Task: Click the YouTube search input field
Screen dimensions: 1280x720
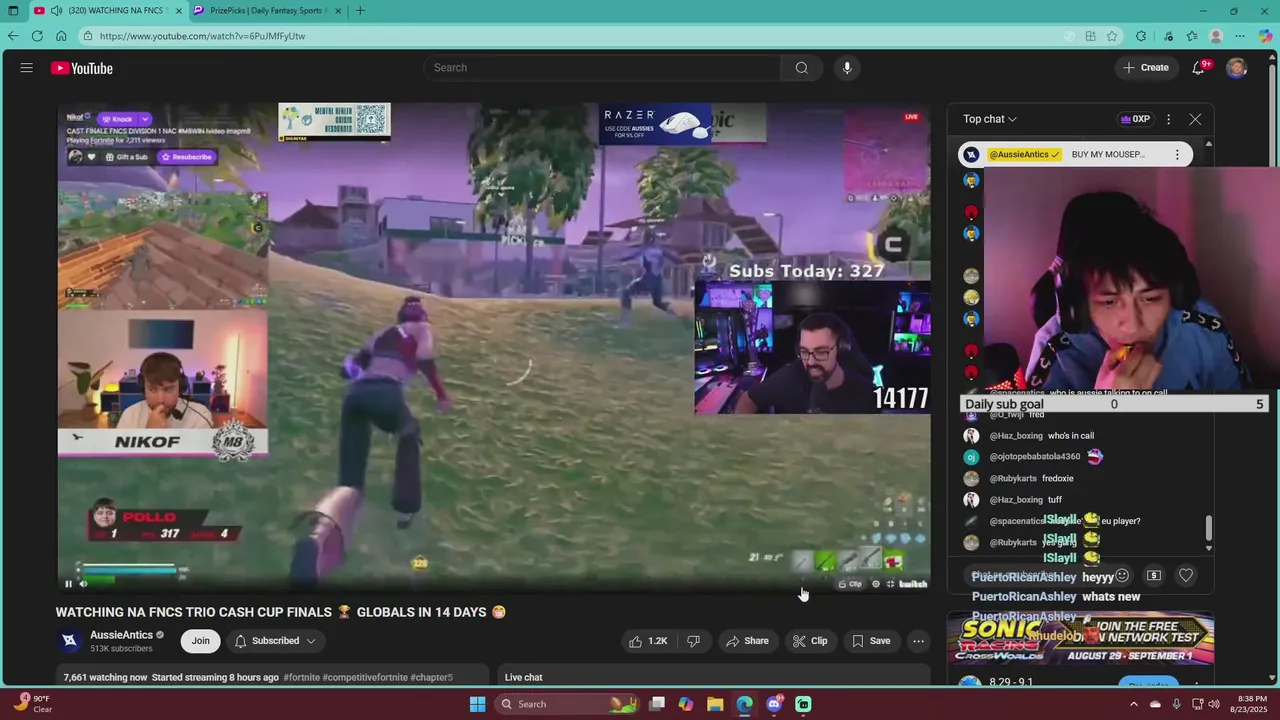Action: (602, 68)
